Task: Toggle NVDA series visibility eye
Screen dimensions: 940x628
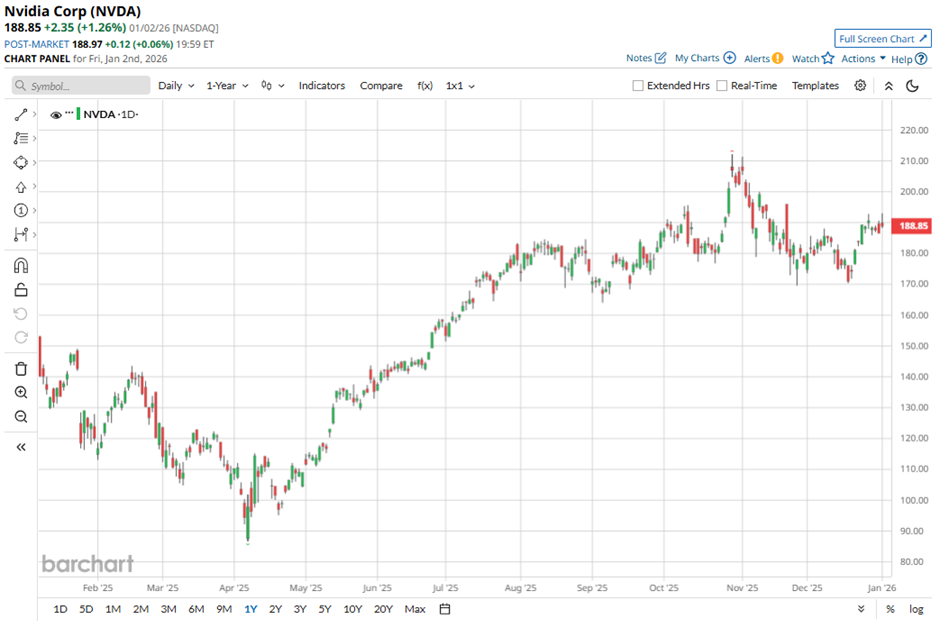Action: click(56, 114)
